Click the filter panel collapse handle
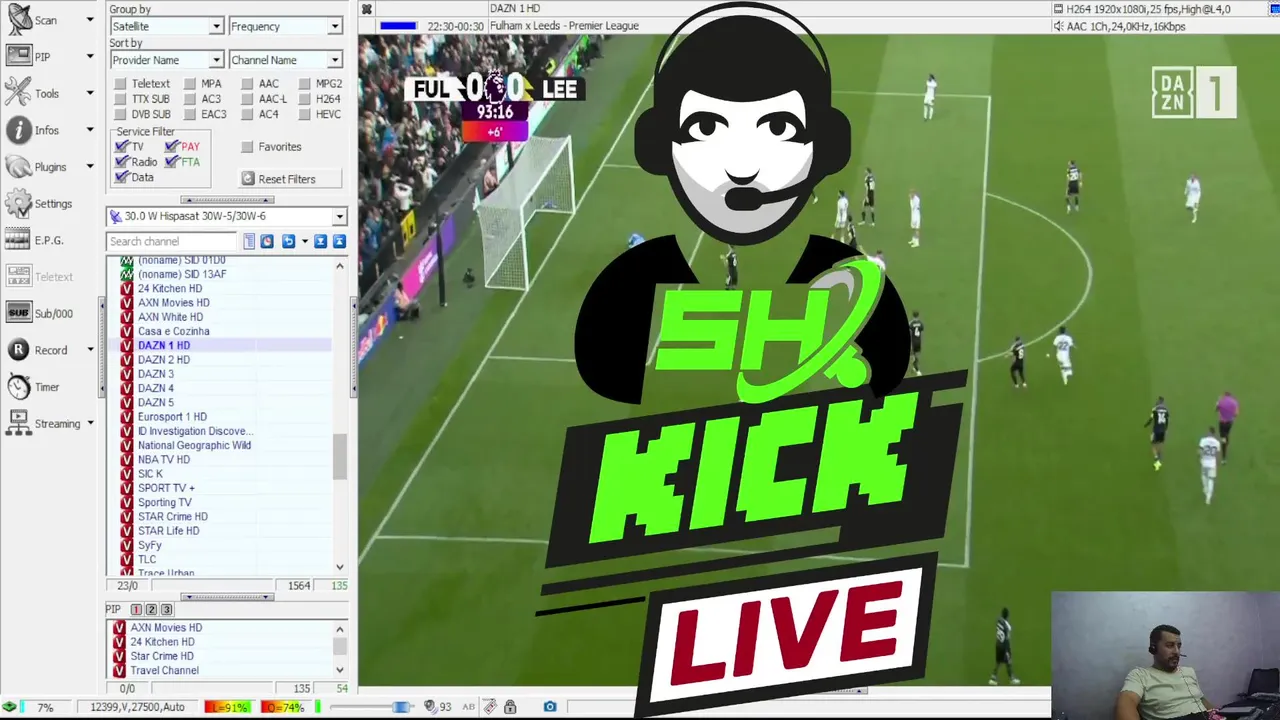Viewport: 1280px width, 720px height. [x=227, y=200]
